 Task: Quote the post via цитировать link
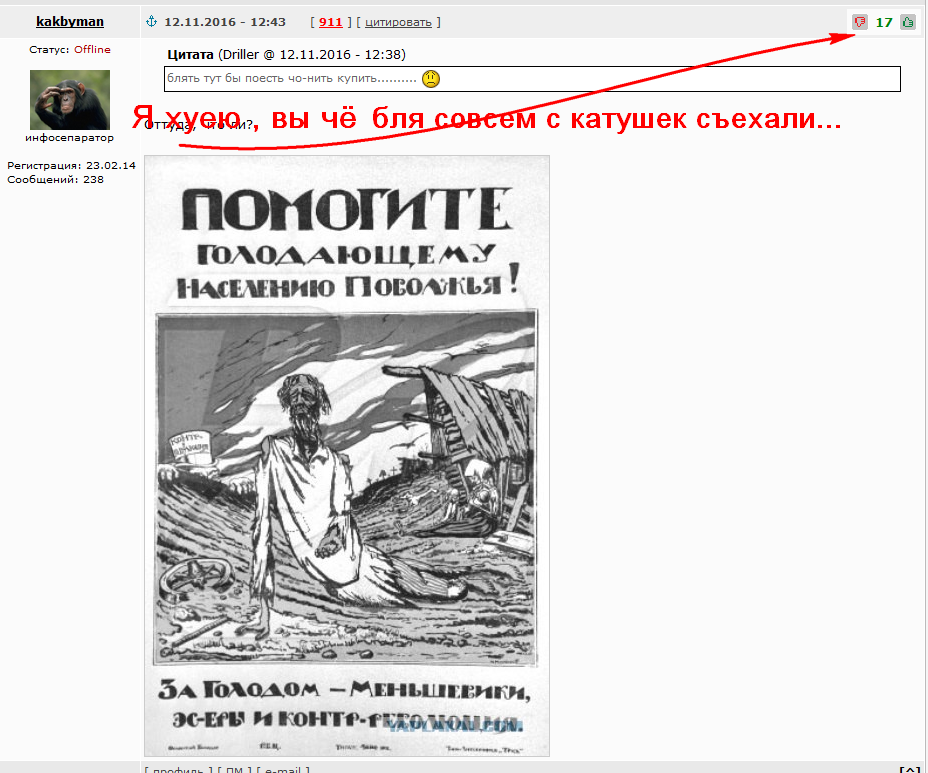point(398,22)
